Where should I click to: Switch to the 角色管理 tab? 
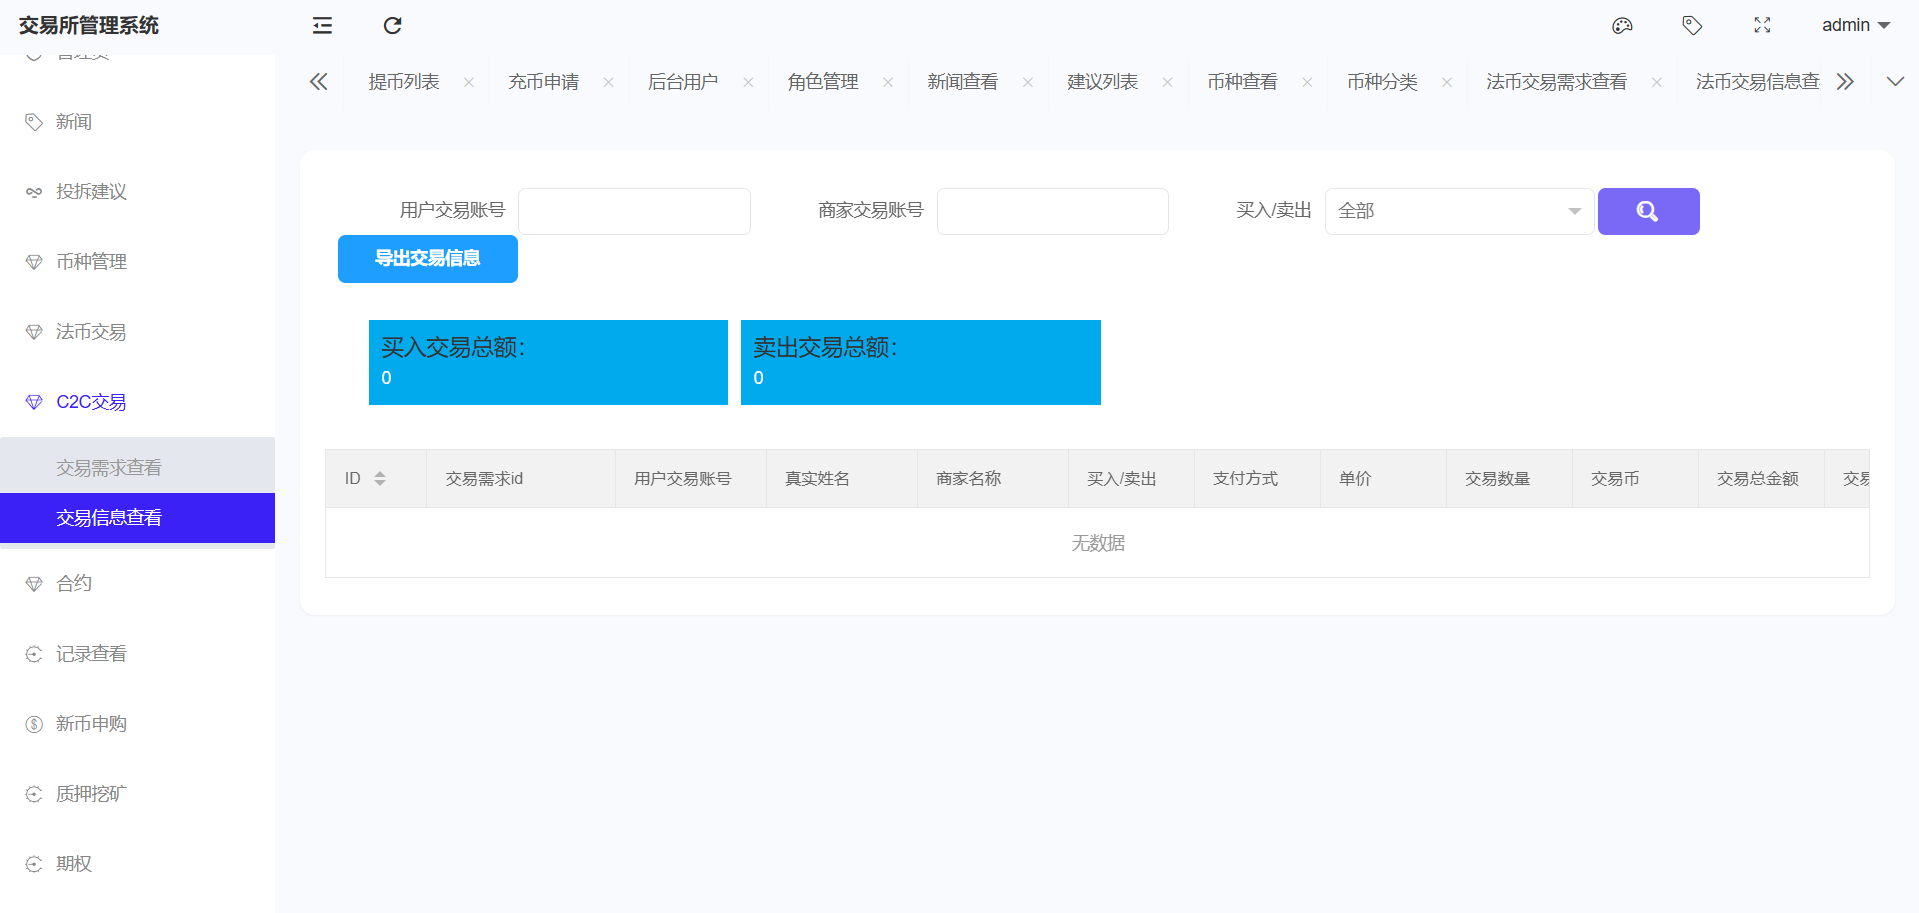click(x=822, y=82)
